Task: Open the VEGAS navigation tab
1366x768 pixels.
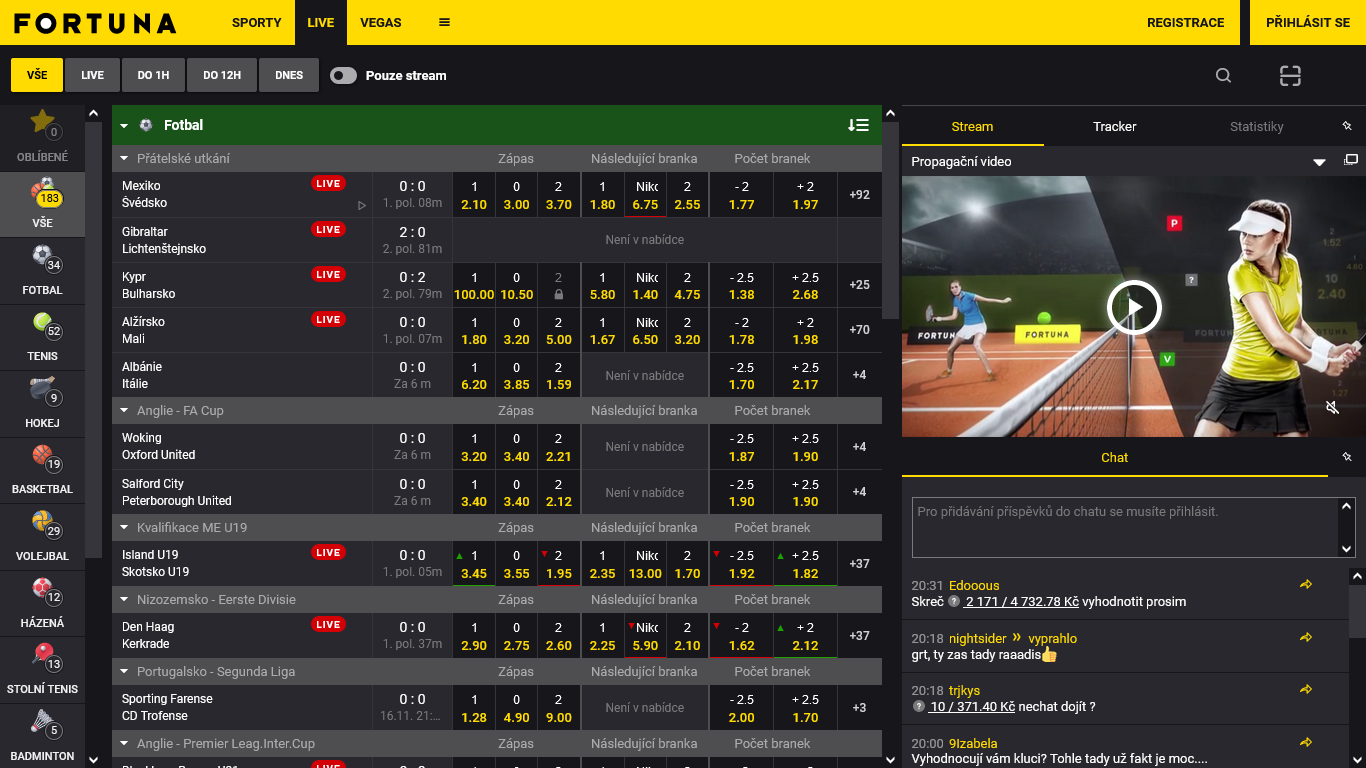Action: tap(381, 22)
